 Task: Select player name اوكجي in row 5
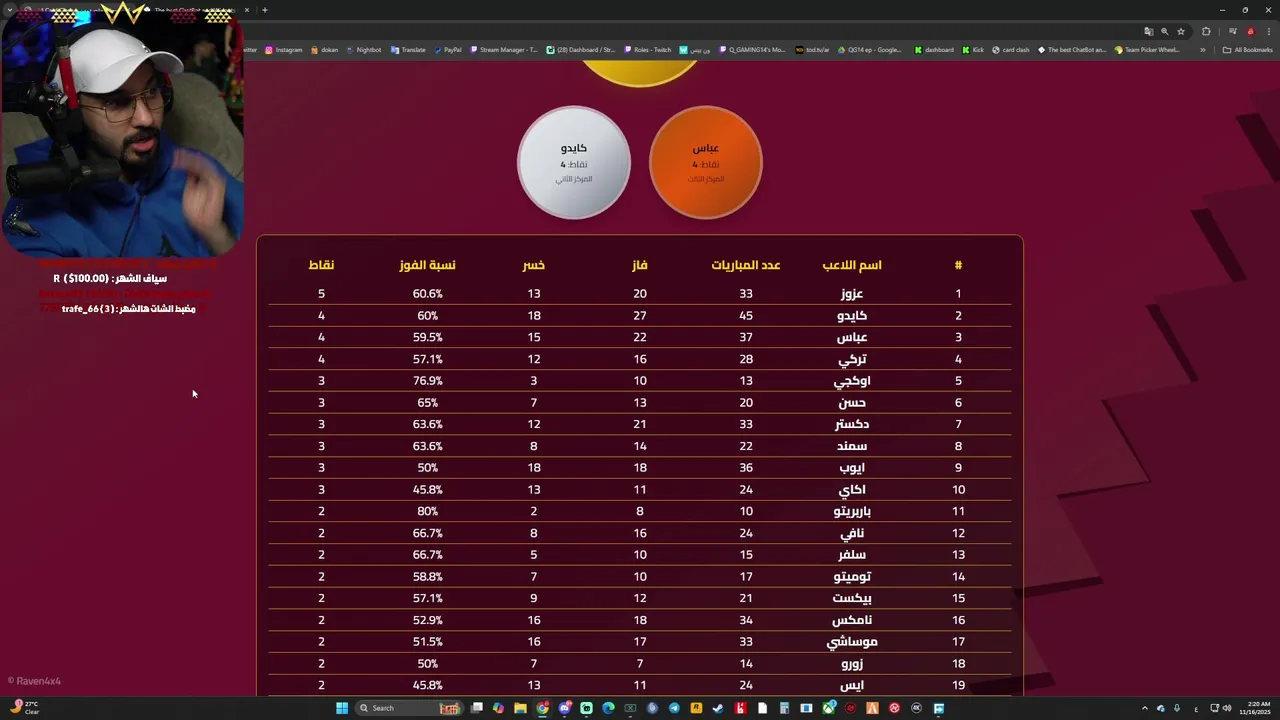point(852,381)
